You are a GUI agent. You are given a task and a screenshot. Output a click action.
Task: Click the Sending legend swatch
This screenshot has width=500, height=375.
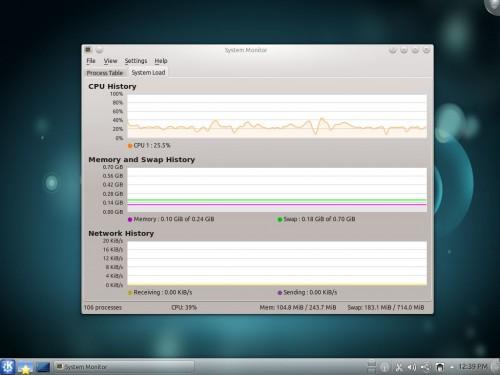pyautogui.click(x=280, y=293)
